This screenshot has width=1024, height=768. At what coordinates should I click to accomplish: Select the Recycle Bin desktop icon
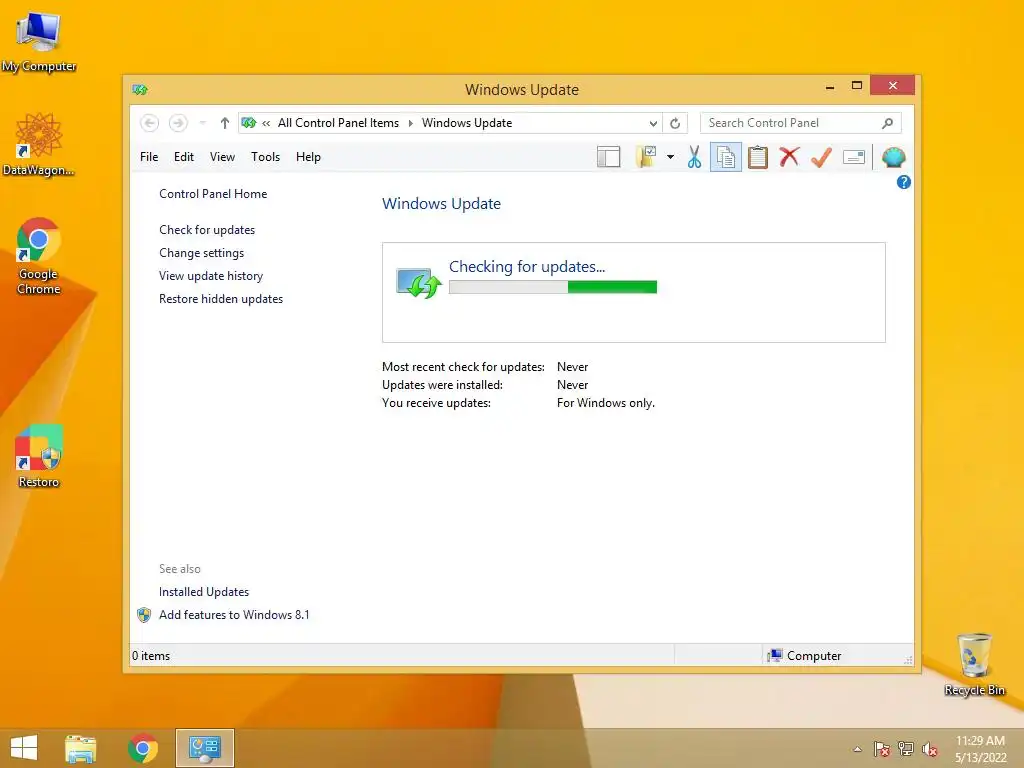(974, 664)
